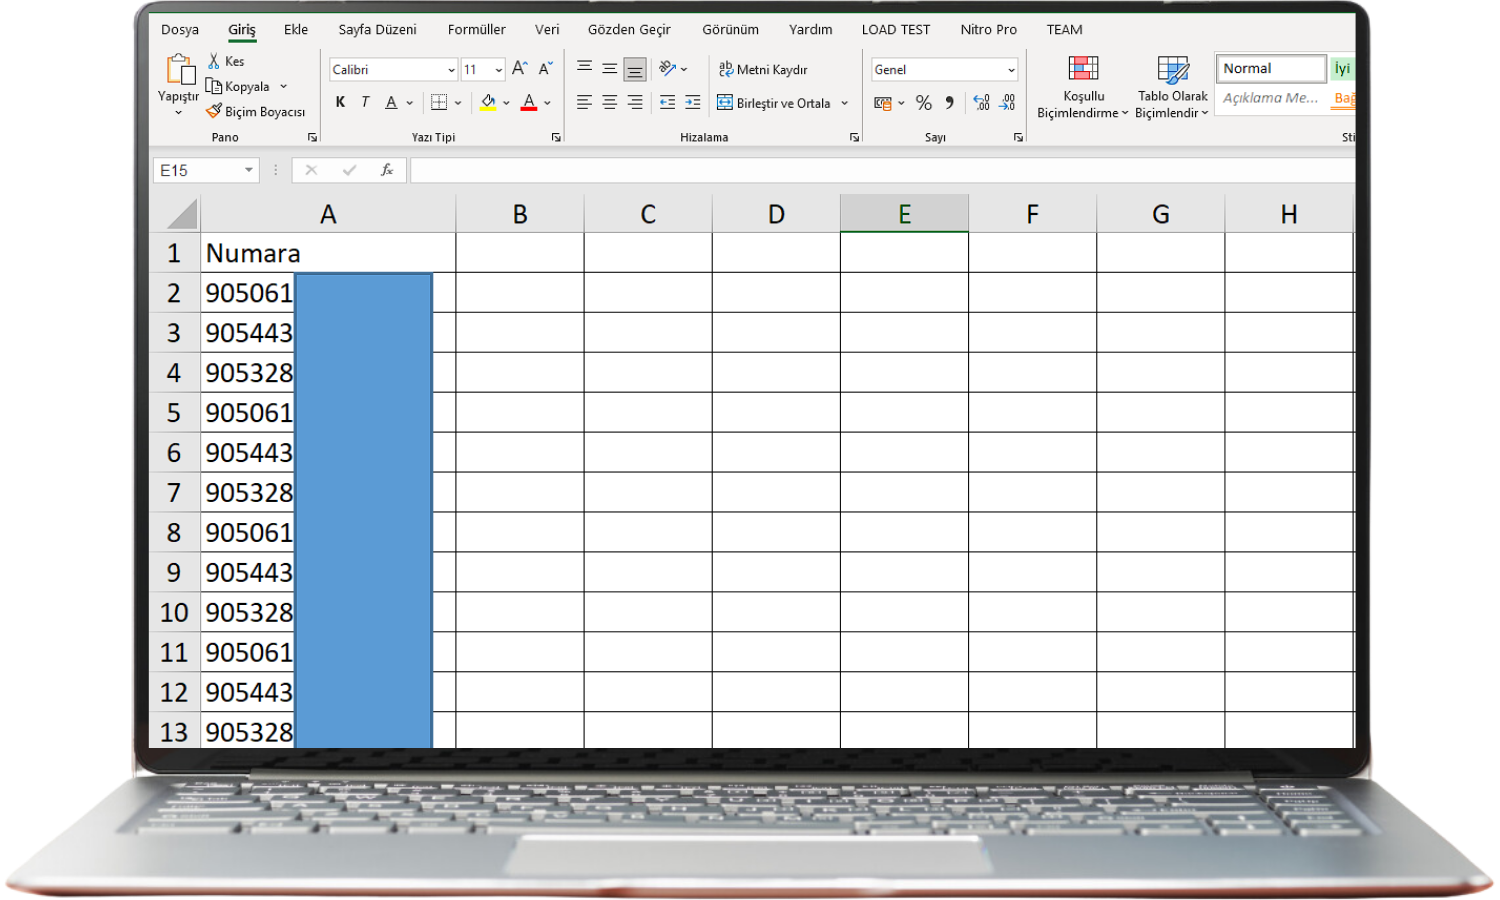
Task: Switch to the Veri tab
Action: pos(547,30)
